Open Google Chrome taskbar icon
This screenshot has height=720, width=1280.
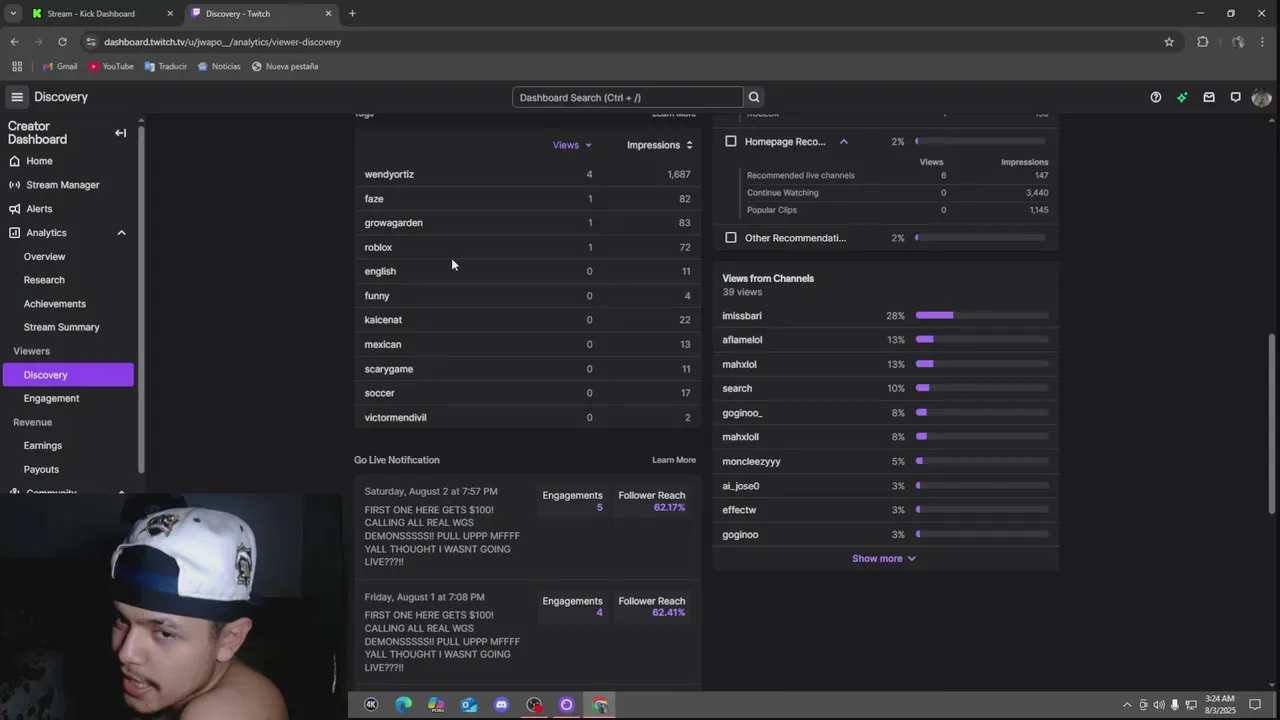click(600, 705)
